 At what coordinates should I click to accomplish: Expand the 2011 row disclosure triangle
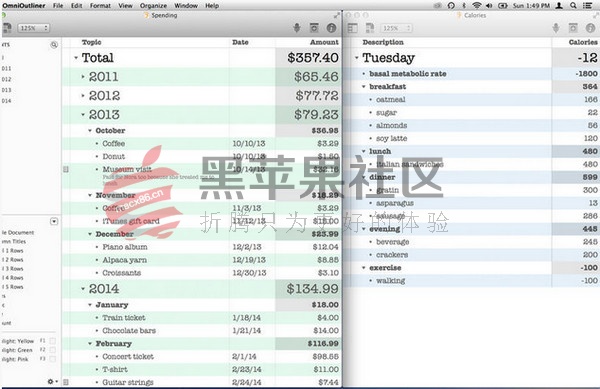tap(83, 77)
